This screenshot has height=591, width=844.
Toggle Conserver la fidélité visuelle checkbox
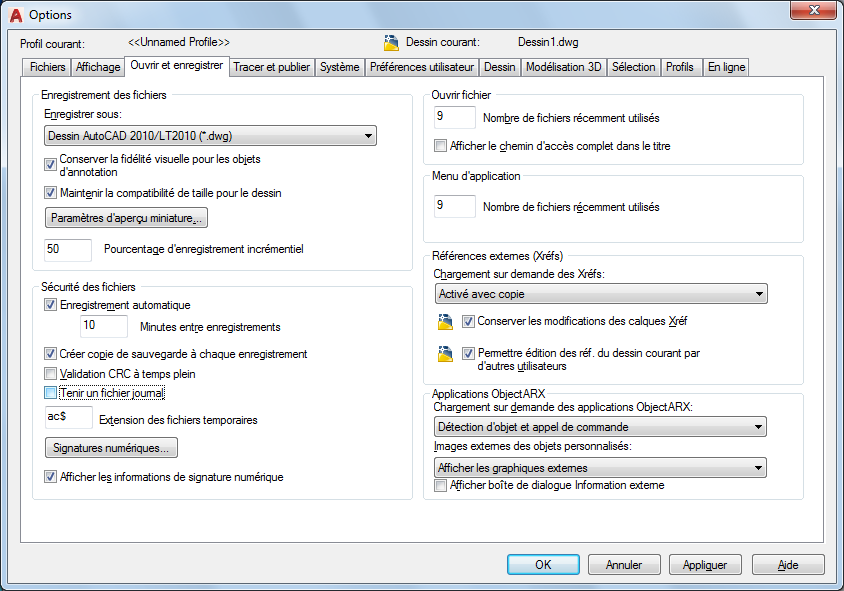coord(50,165)
